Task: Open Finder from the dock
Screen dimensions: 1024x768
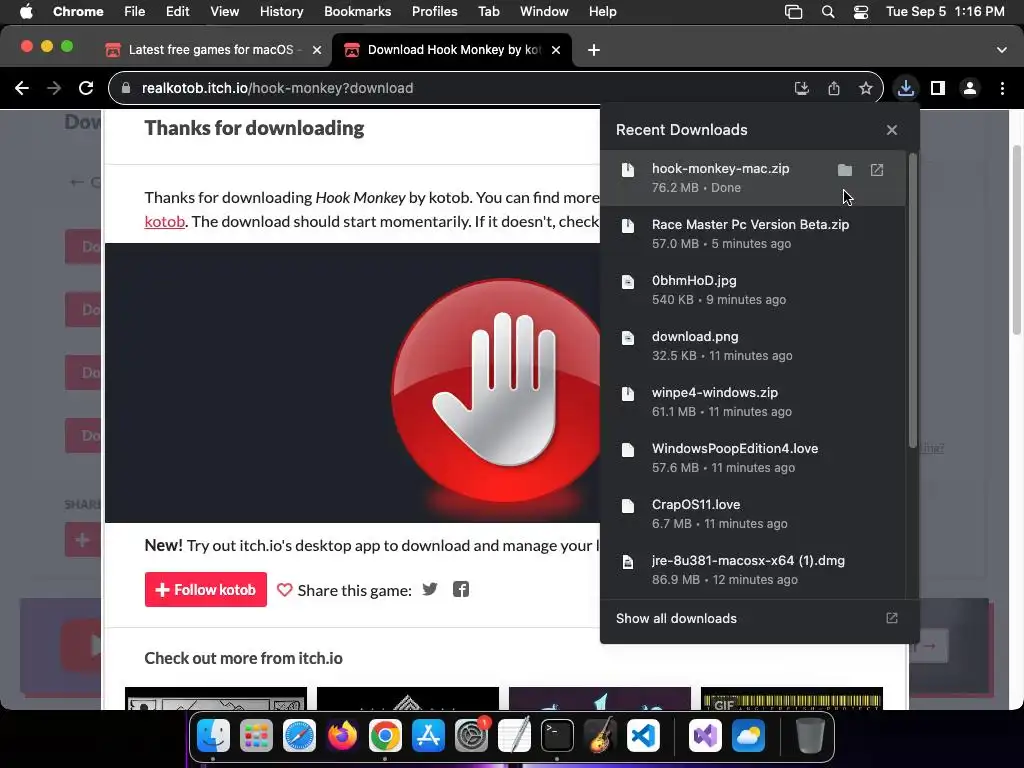Action: [213, 736]
